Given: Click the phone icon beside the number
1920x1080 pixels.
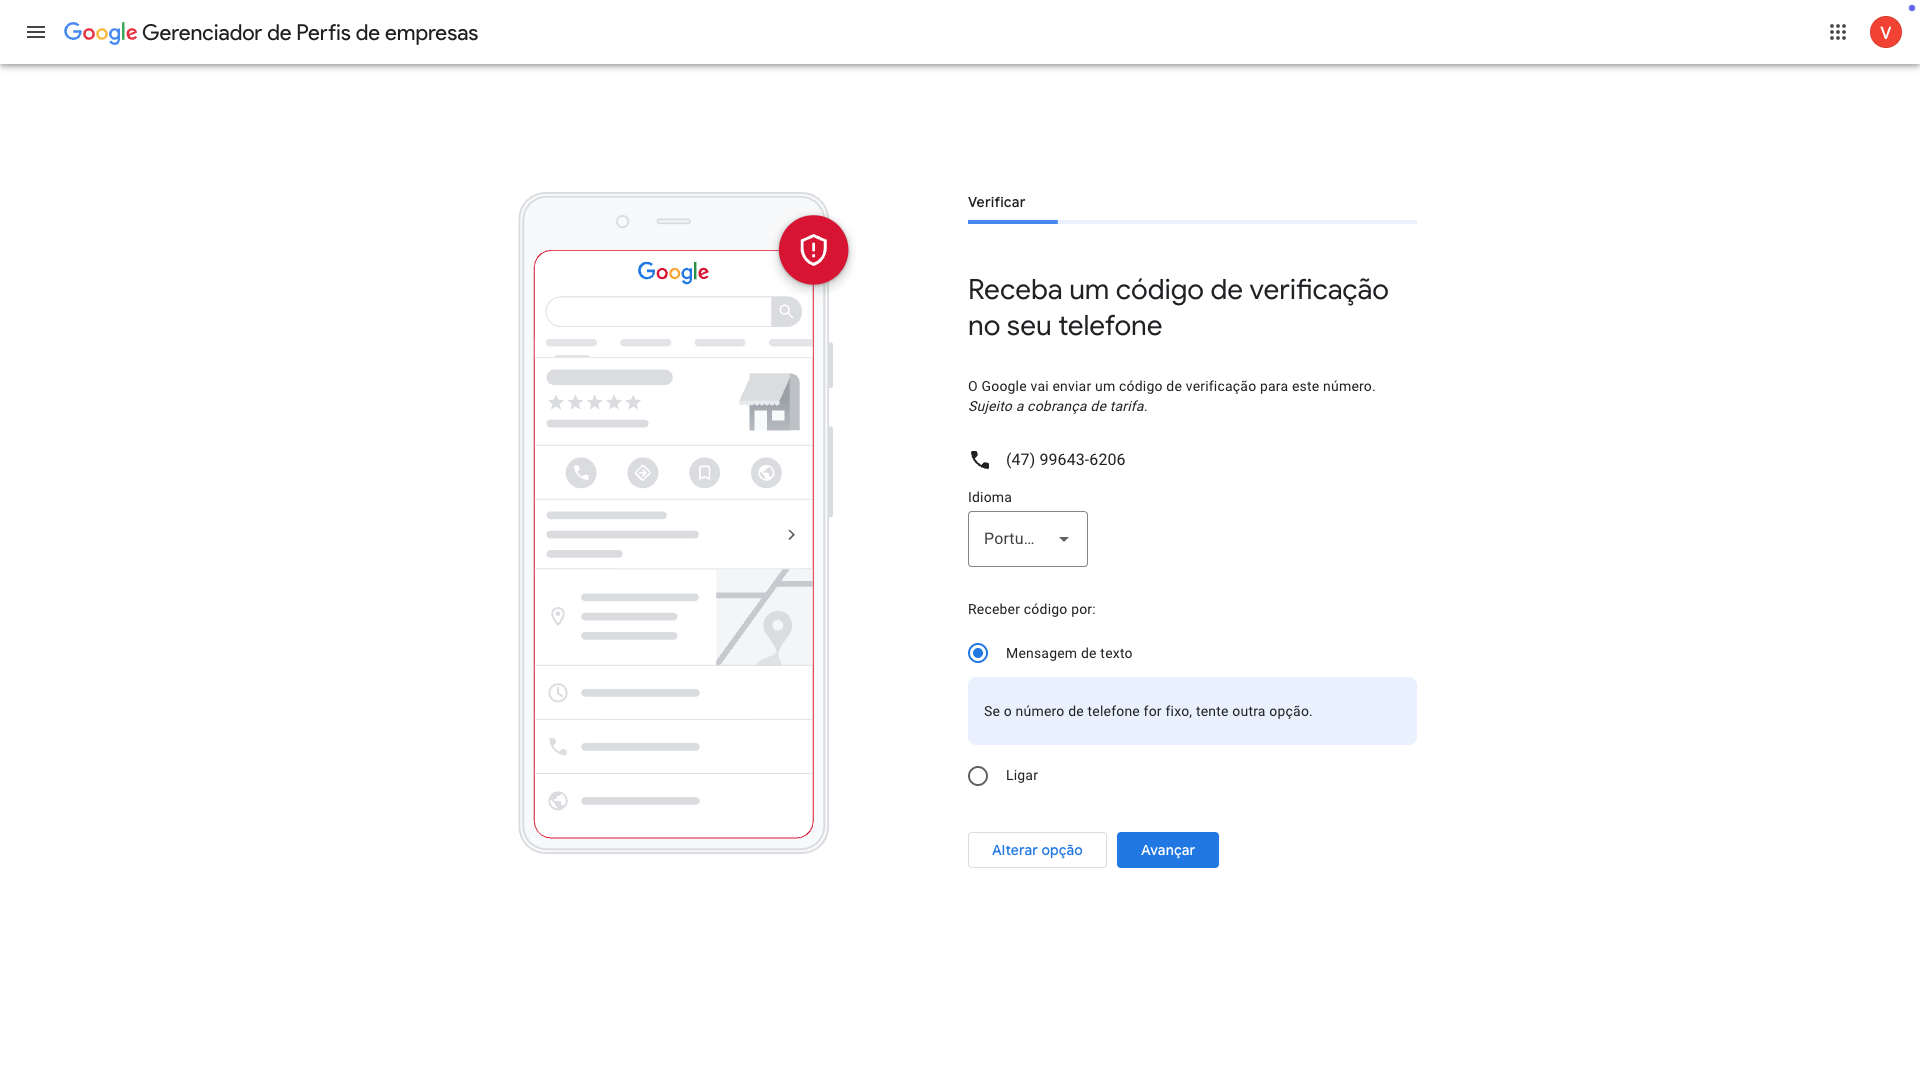Looking at the screenshot, I should [x=980, y=460].
